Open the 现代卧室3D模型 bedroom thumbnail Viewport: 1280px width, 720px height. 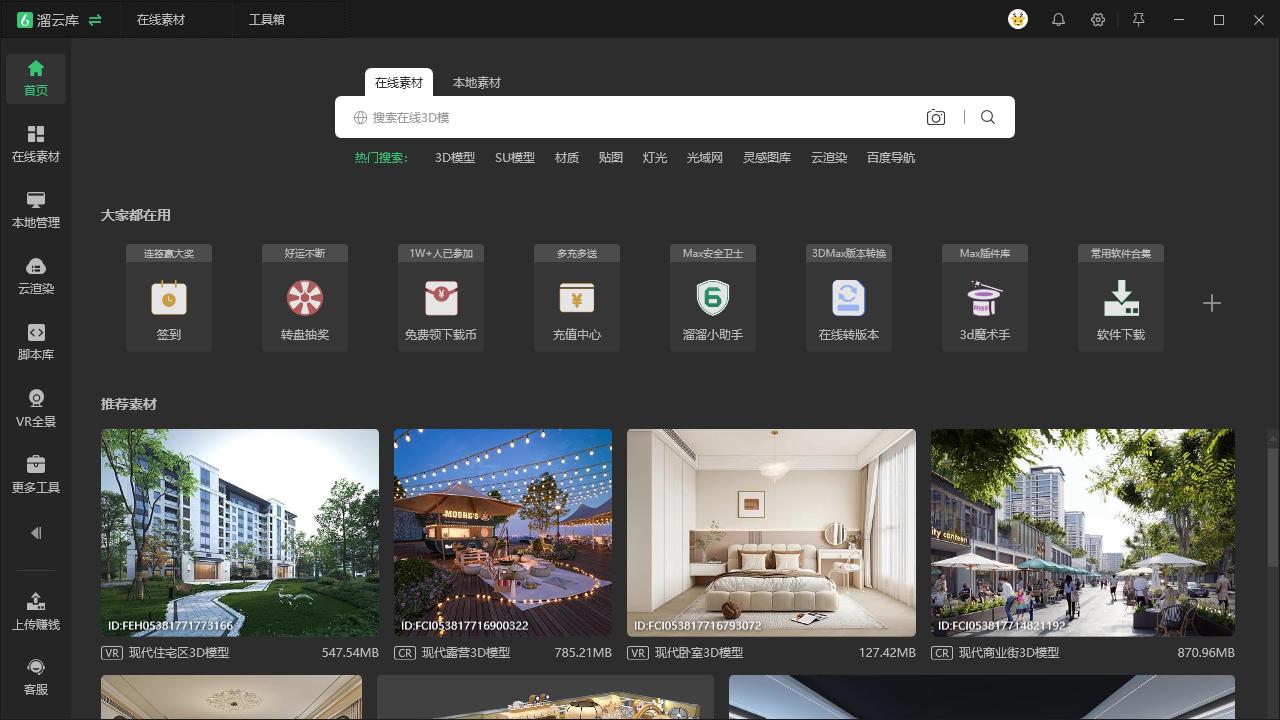pyautogui.click(x=770, y=532)
